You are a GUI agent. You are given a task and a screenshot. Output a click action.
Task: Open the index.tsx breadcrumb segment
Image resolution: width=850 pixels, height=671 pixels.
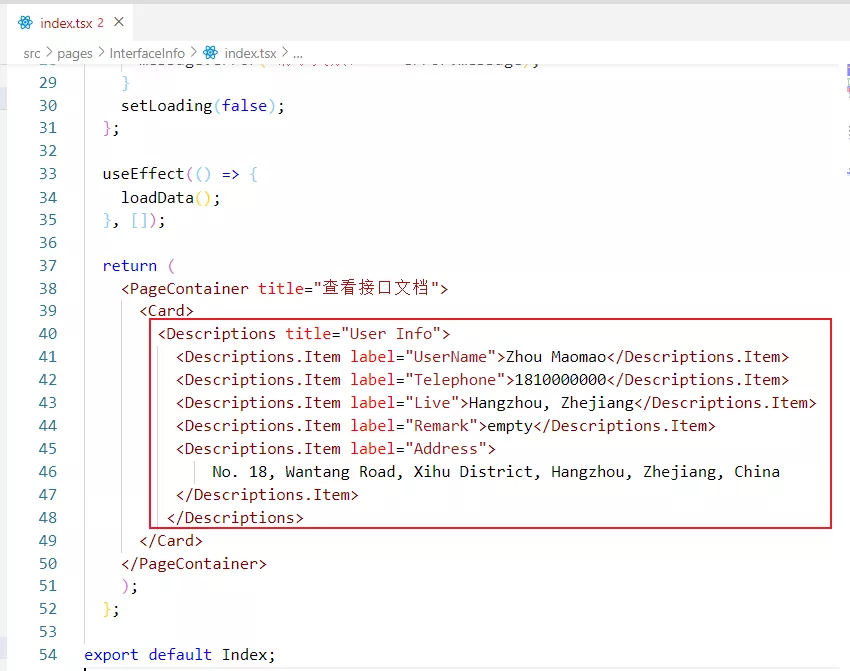250,53
